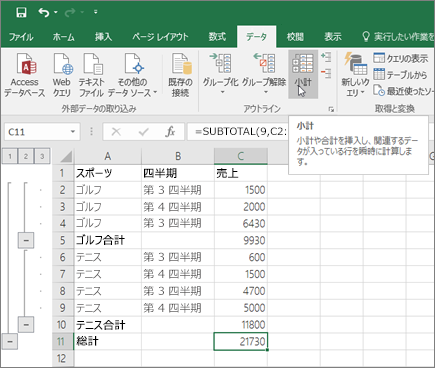Switch to the 校閲 tab

coord(295,37)
